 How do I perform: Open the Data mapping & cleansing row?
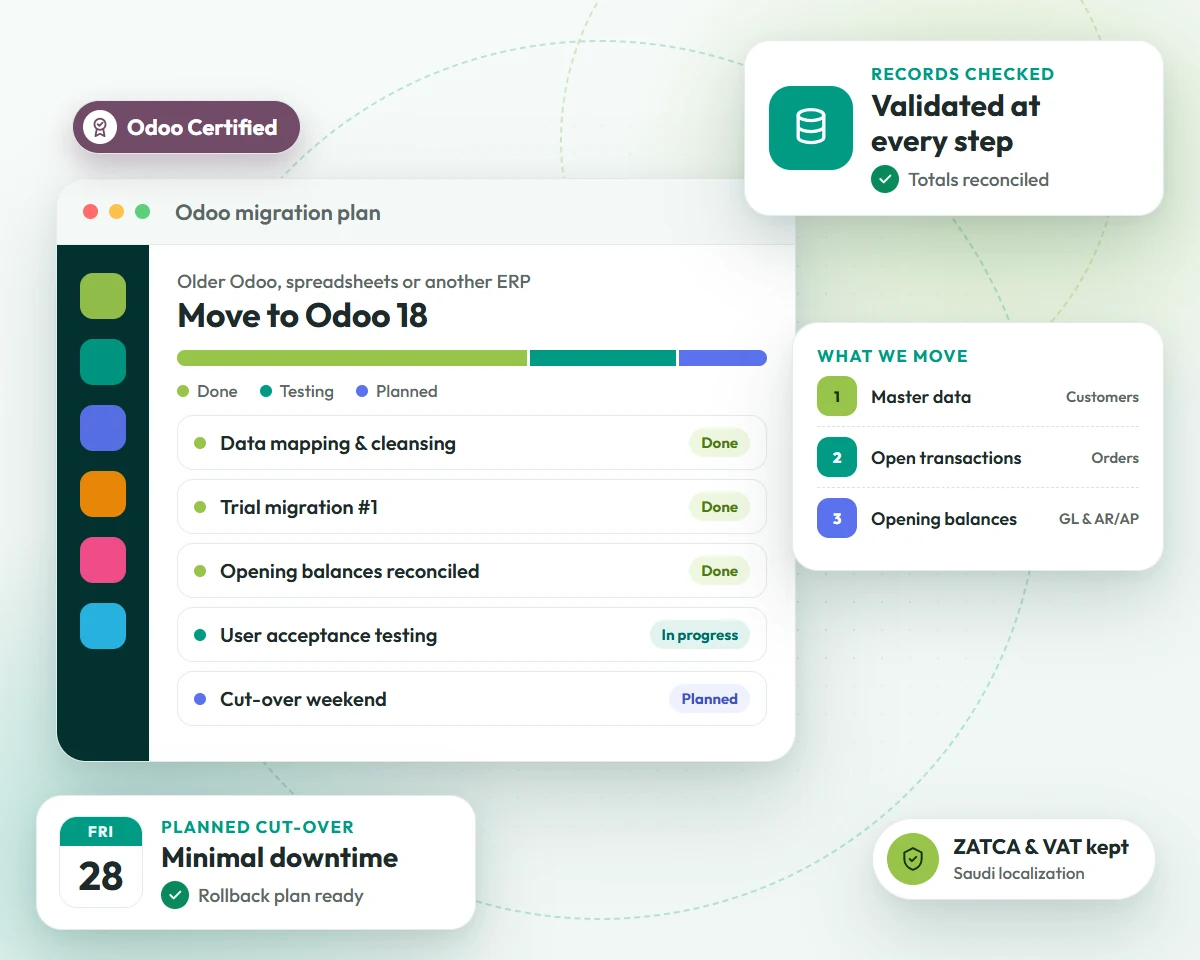click(472, 443)
